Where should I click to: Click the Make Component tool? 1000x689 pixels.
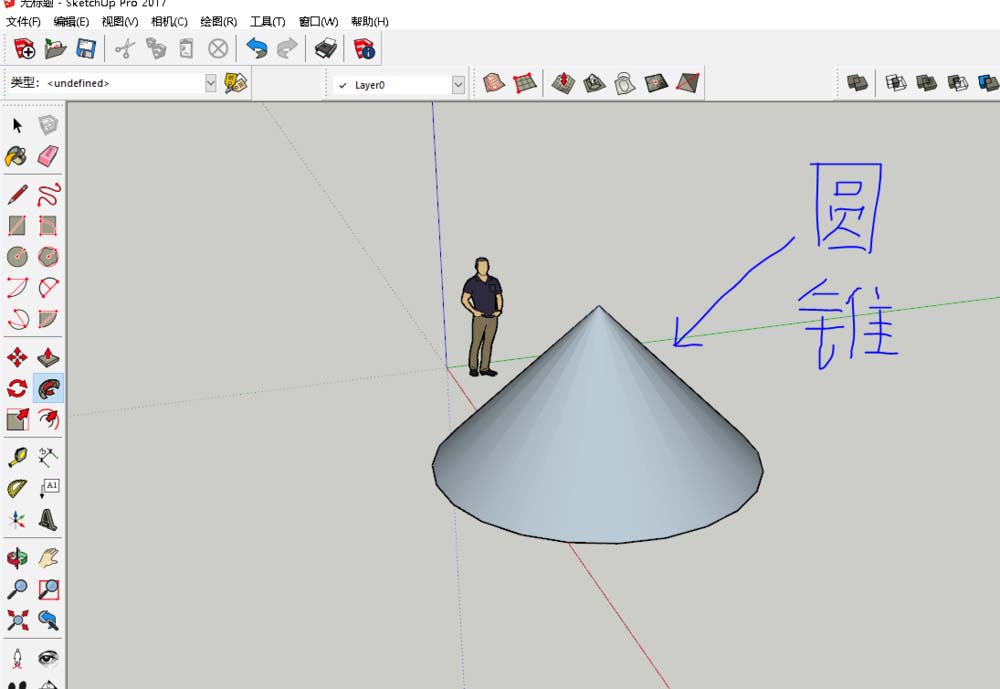point(48,125)
